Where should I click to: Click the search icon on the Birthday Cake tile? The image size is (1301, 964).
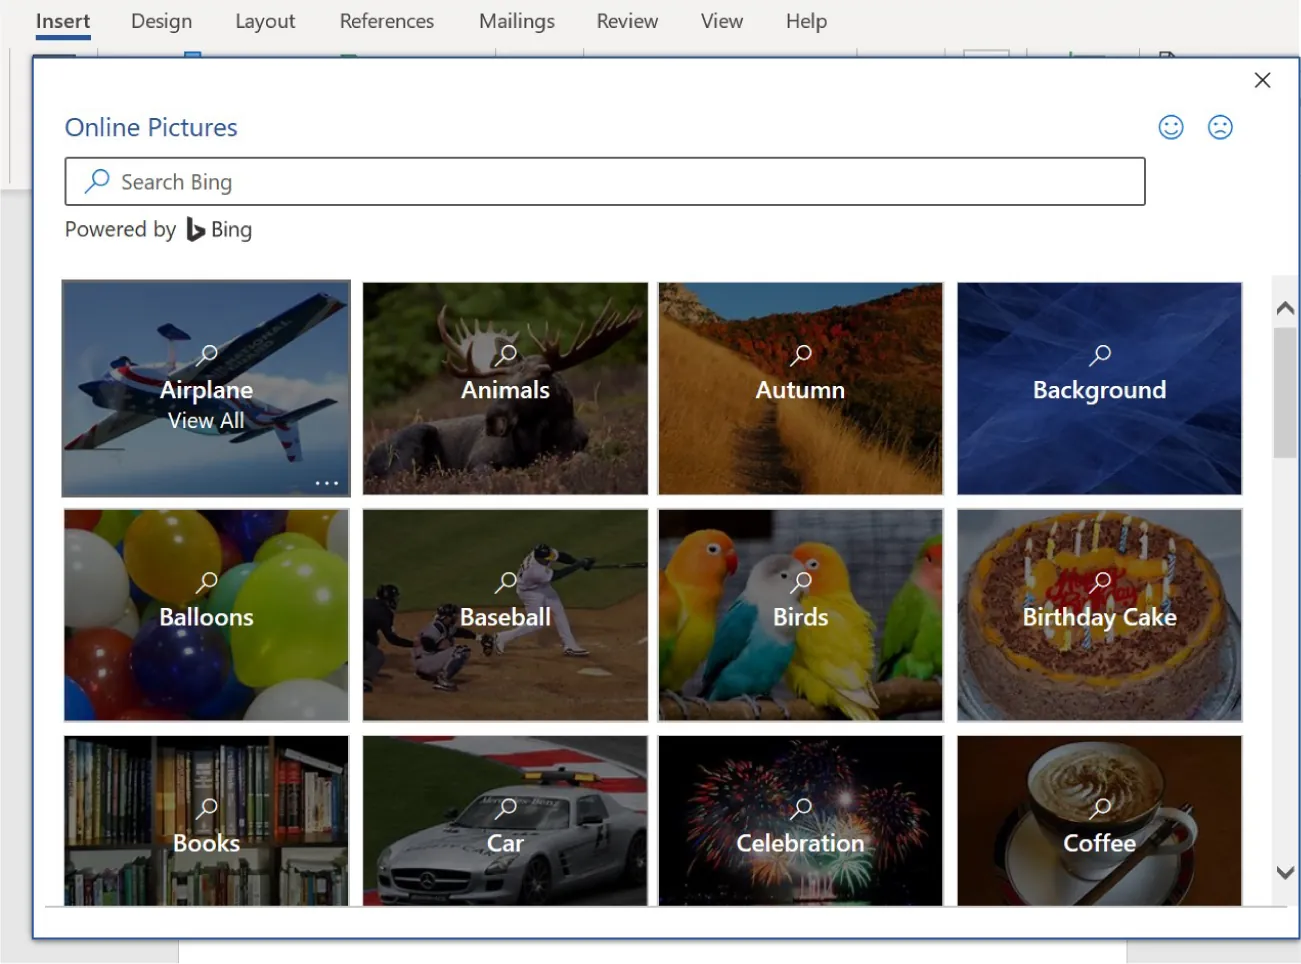tap(1100, 581)
